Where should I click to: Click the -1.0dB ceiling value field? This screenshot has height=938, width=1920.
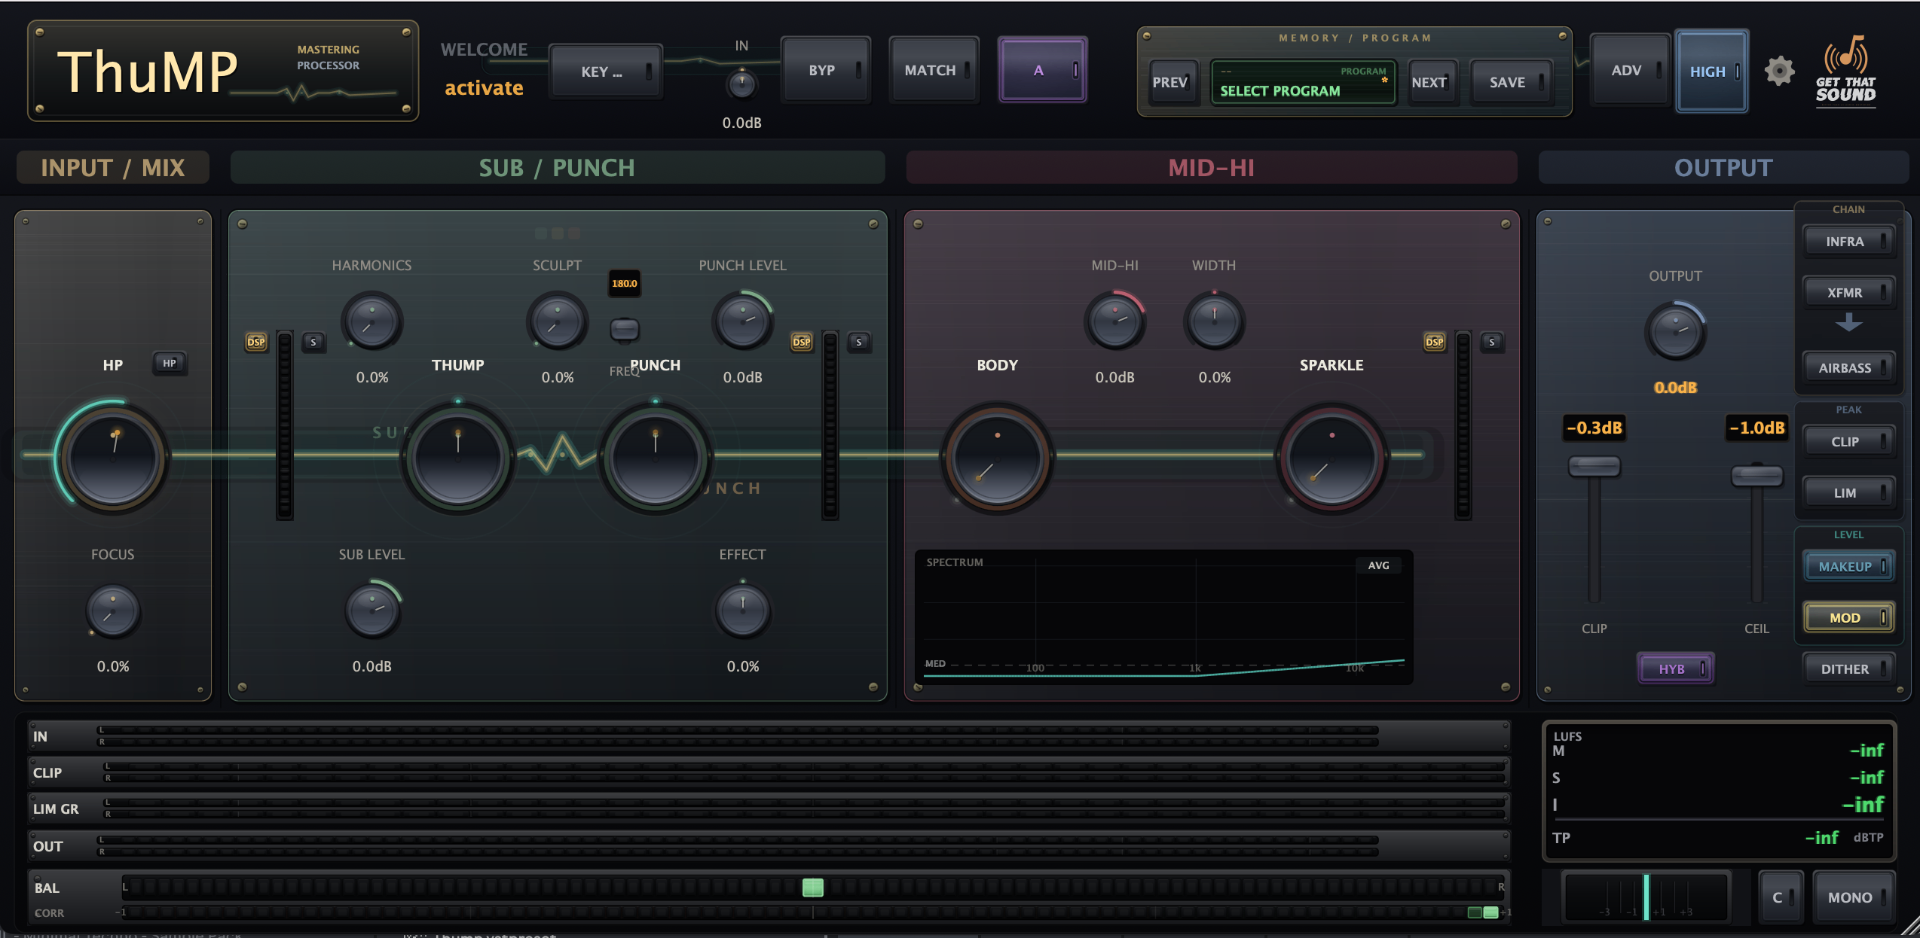pyautogui.click(x=1757, y=428)
